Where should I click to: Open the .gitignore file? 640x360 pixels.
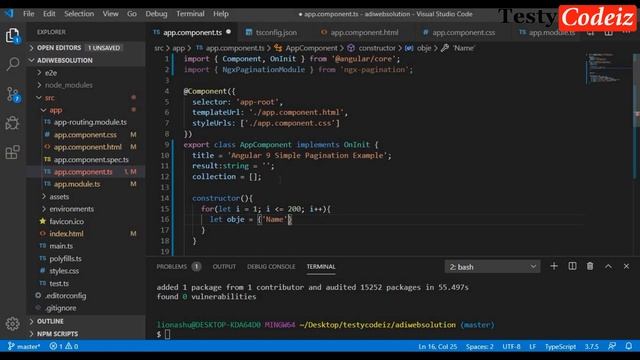pyautogui.click(x=60, y=308)
